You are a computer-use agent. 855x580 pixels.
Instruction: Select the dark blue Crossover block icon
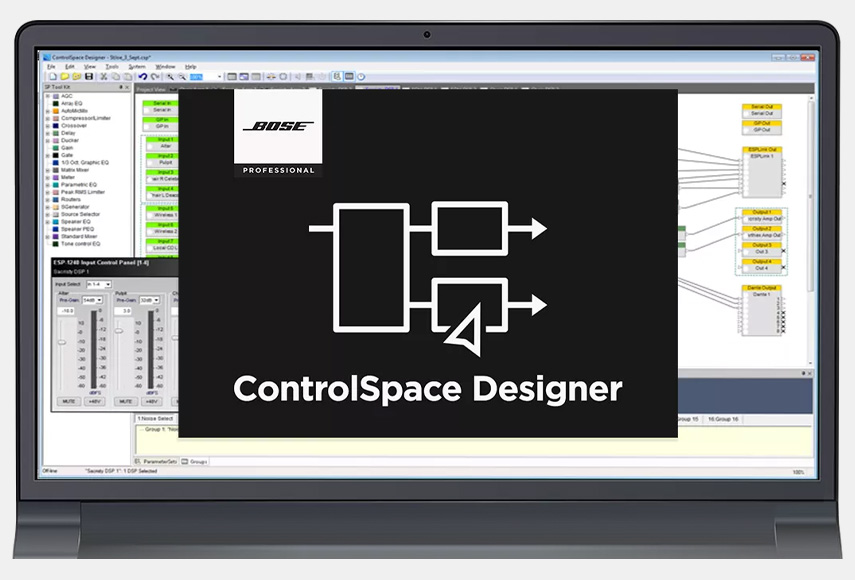pyautogui.click(x=56, y=126)
